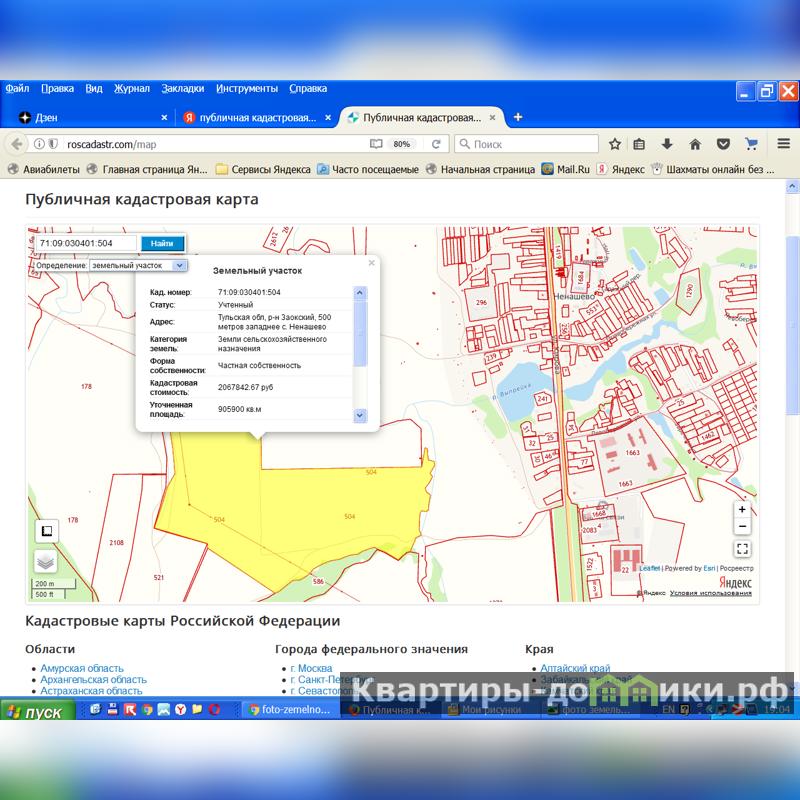
Task: Open the Амурская область link
Action: point(82,668)
